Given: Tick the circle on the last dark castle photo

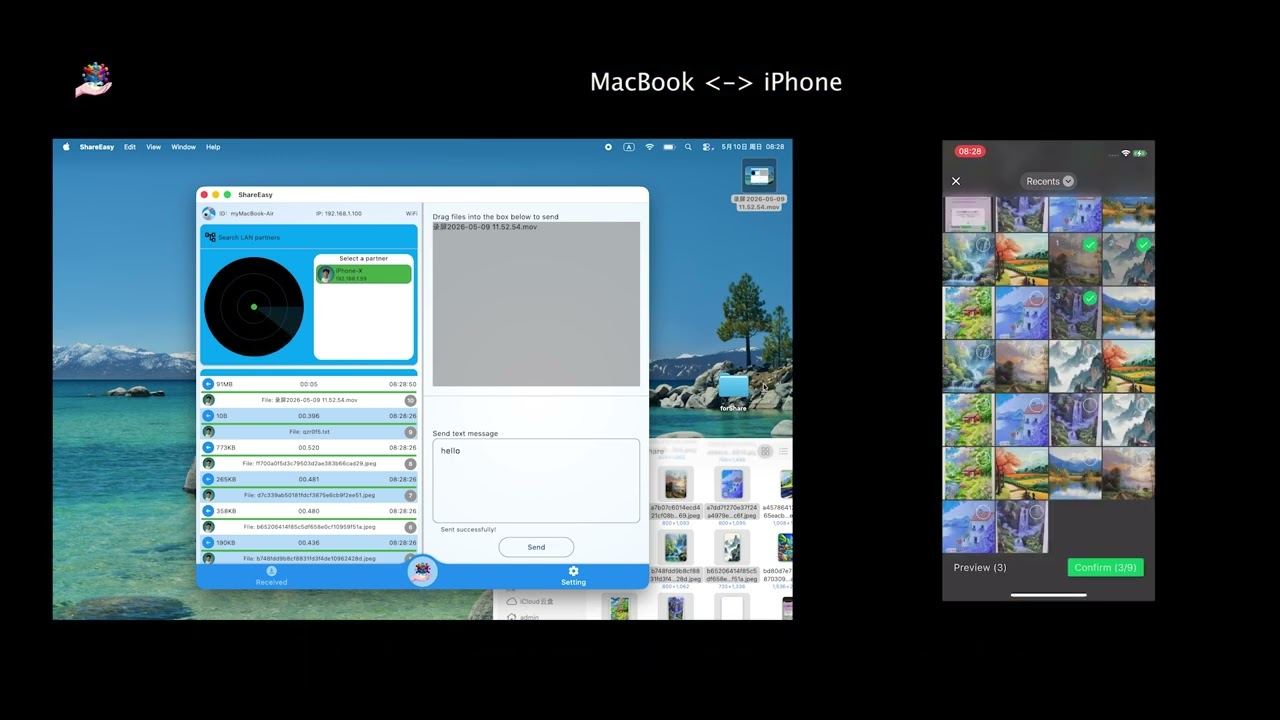Looking at the screenshot, I should point(1036,513).
